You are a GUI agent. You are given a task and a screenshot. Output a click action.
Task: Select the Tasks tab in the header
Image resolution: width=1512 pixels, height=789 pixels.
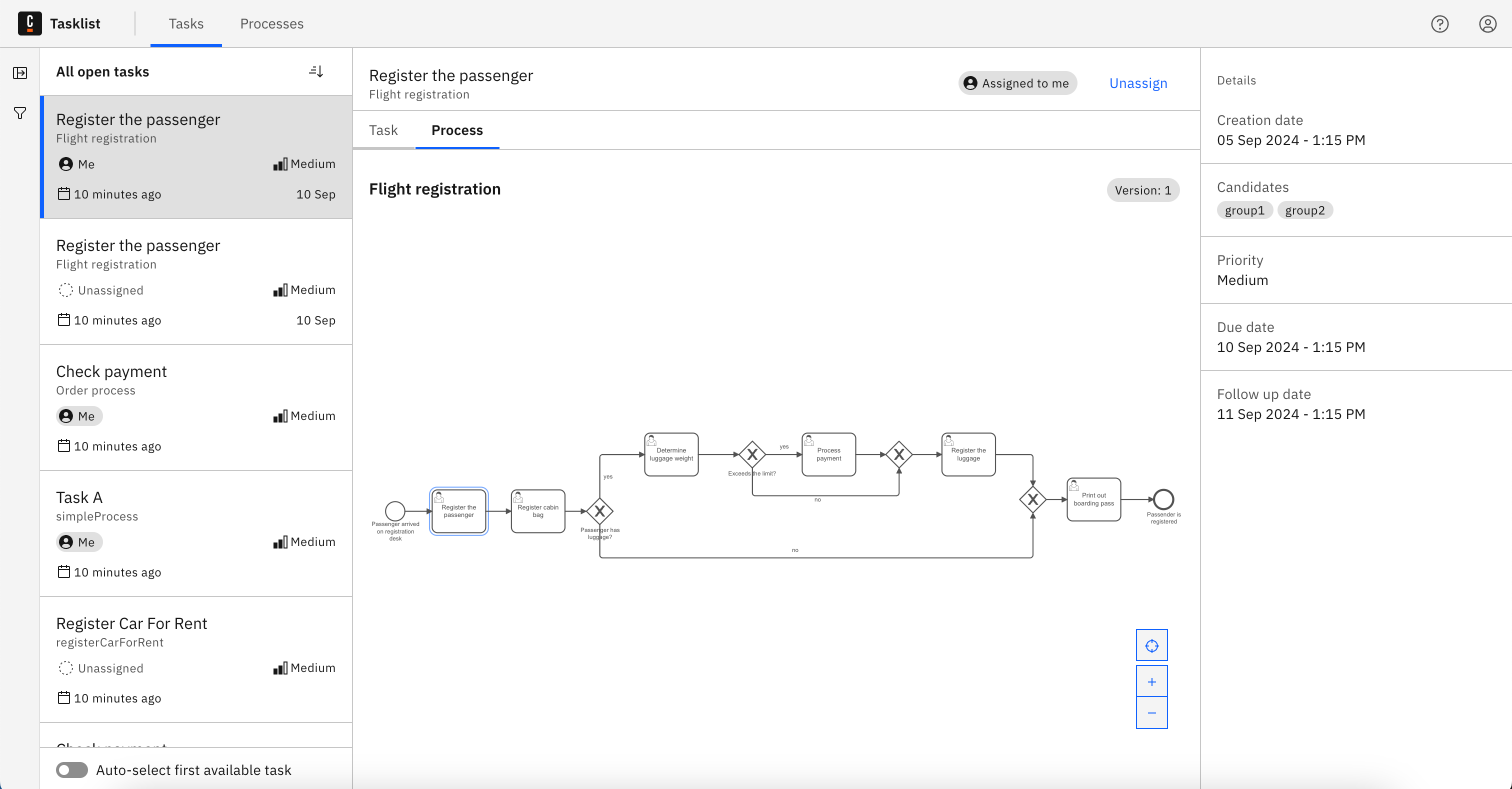(x=186, y=23)
